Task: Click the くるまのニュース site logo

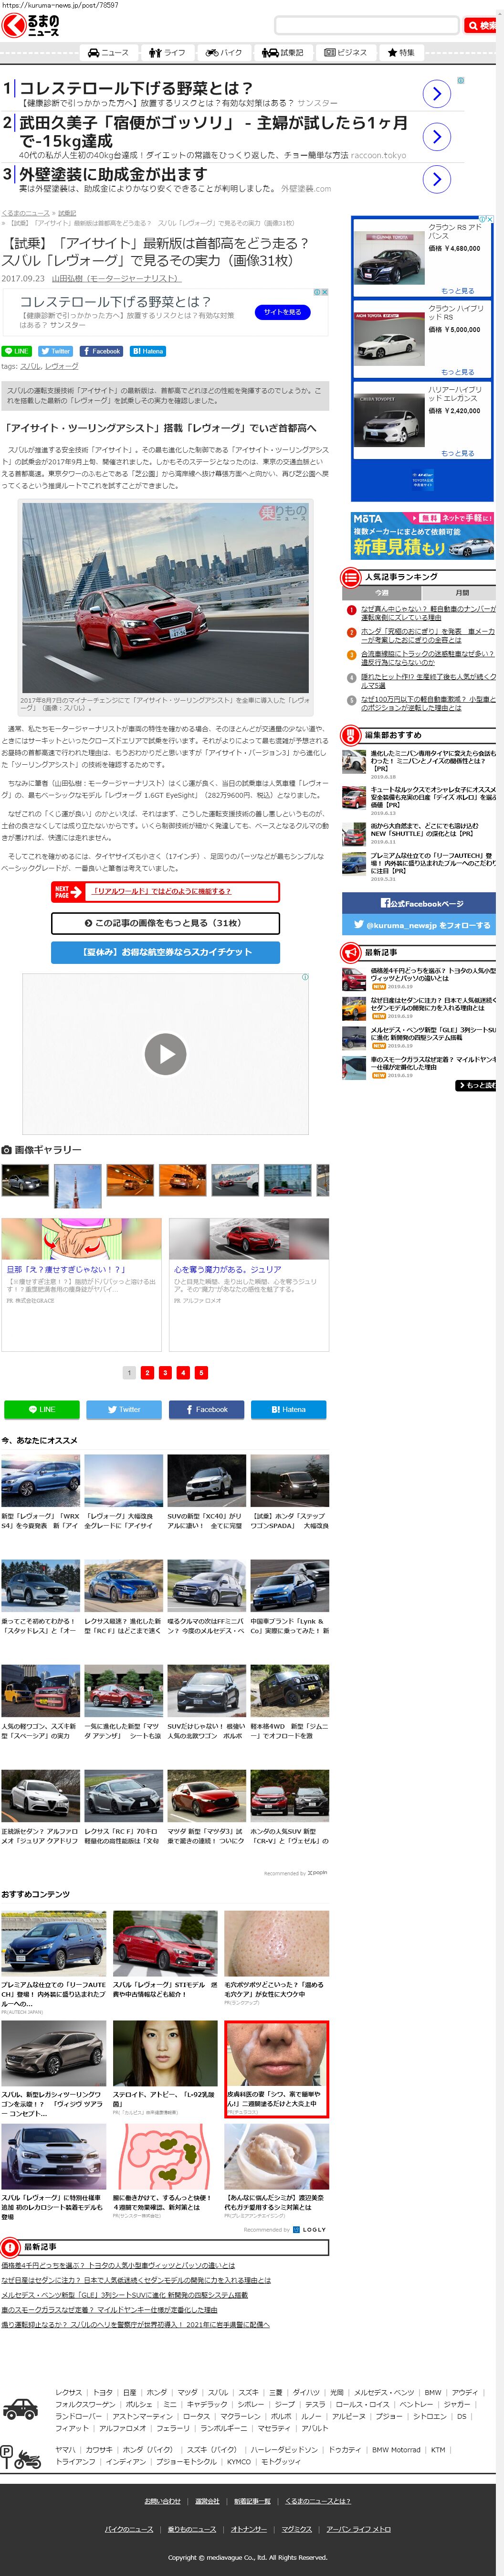Action: [x=30, y=25]
